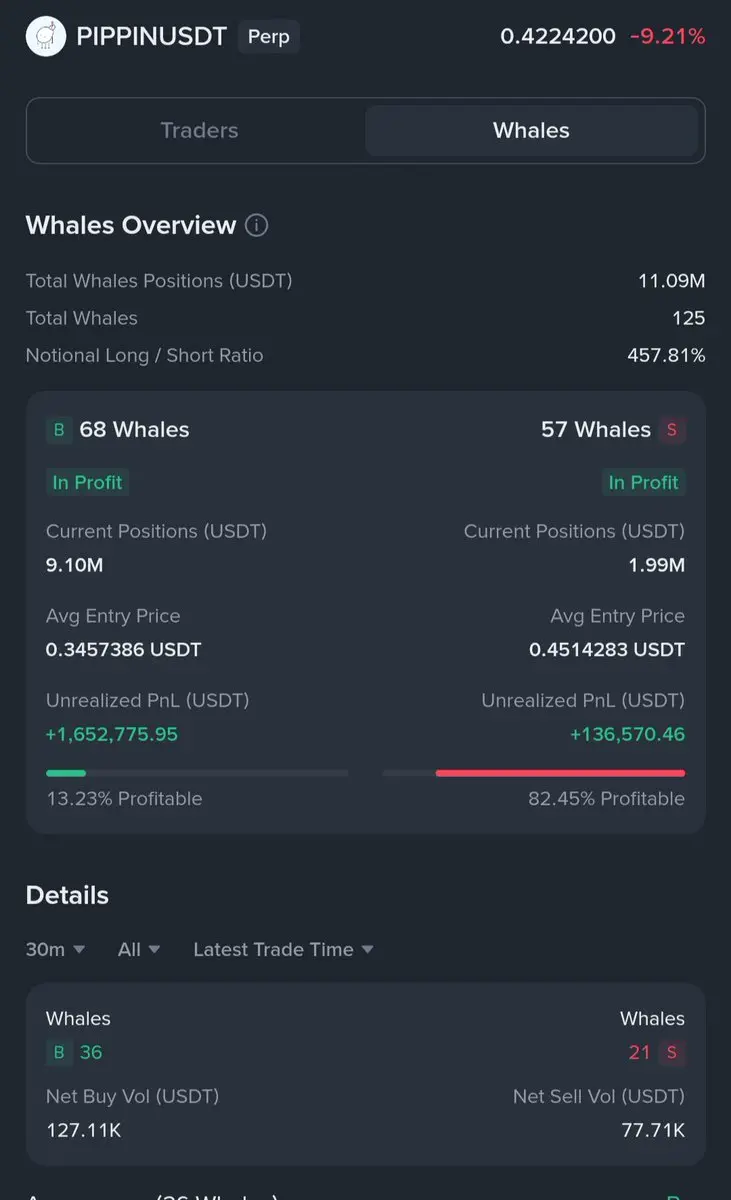Click the red S badge next to 21
Screen dimensions: 731x1200
point(672,1052)
